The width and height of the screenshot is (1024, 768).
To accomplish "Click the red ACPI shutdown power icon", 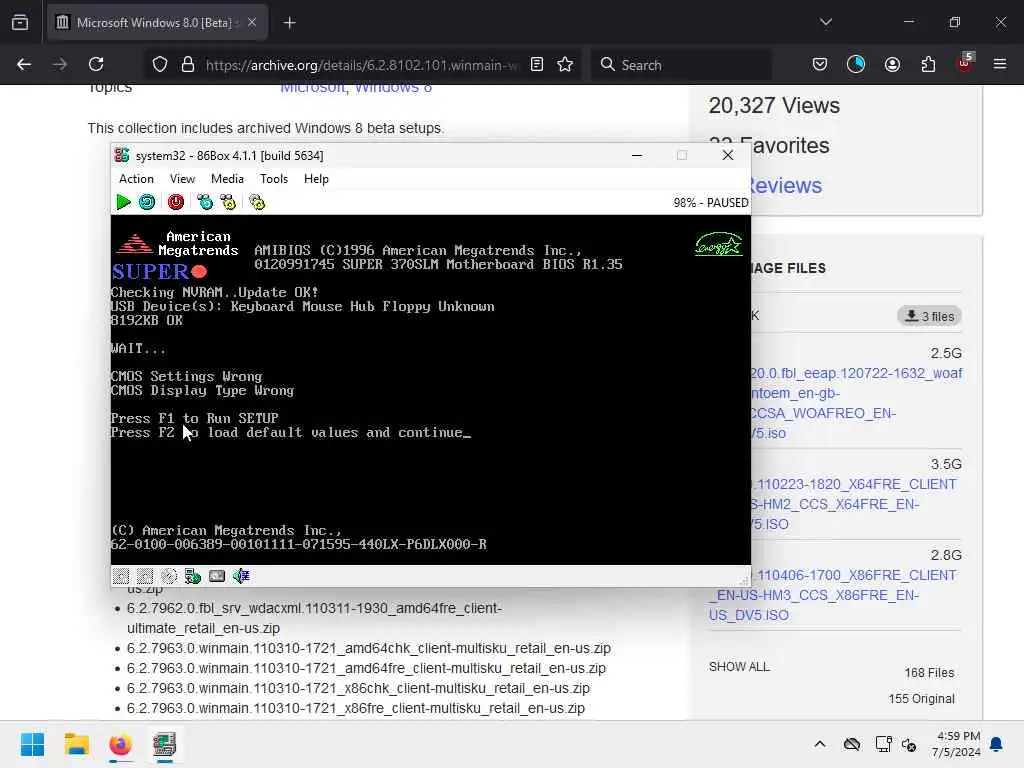I will pyautogui.click(x=176, y=202).
